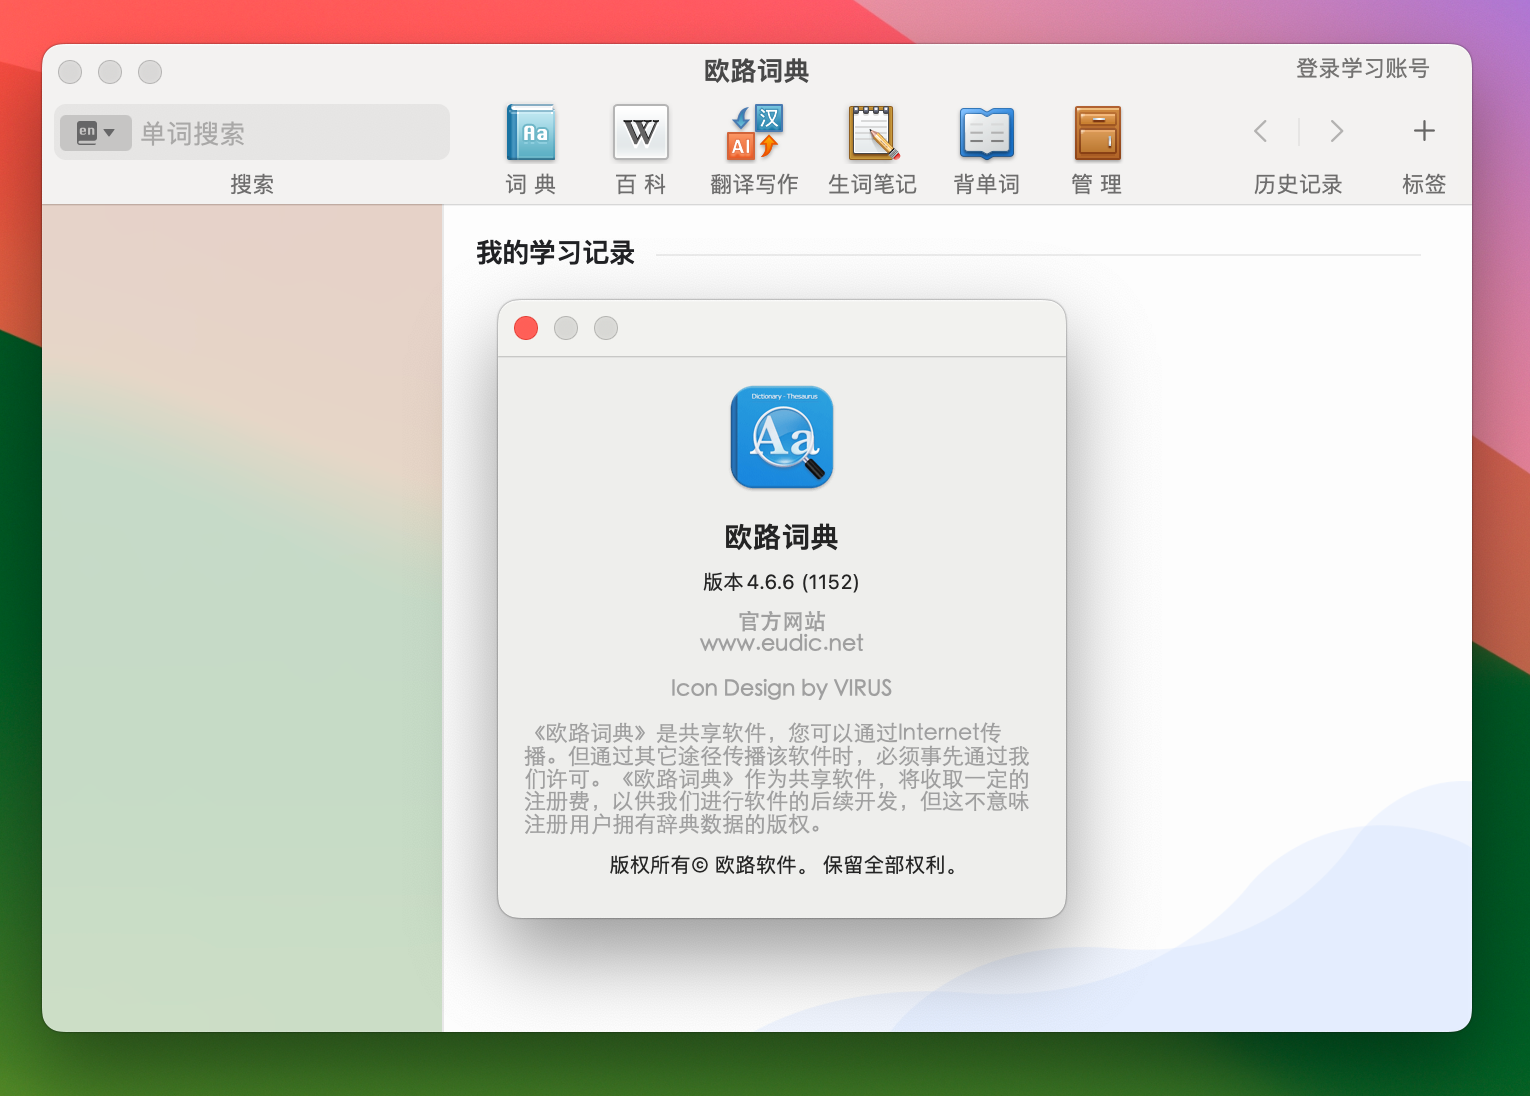1530x1096 pixels.
Task: Select the 版本 4.6.6 (1152) version text
Action: (781, 582)
